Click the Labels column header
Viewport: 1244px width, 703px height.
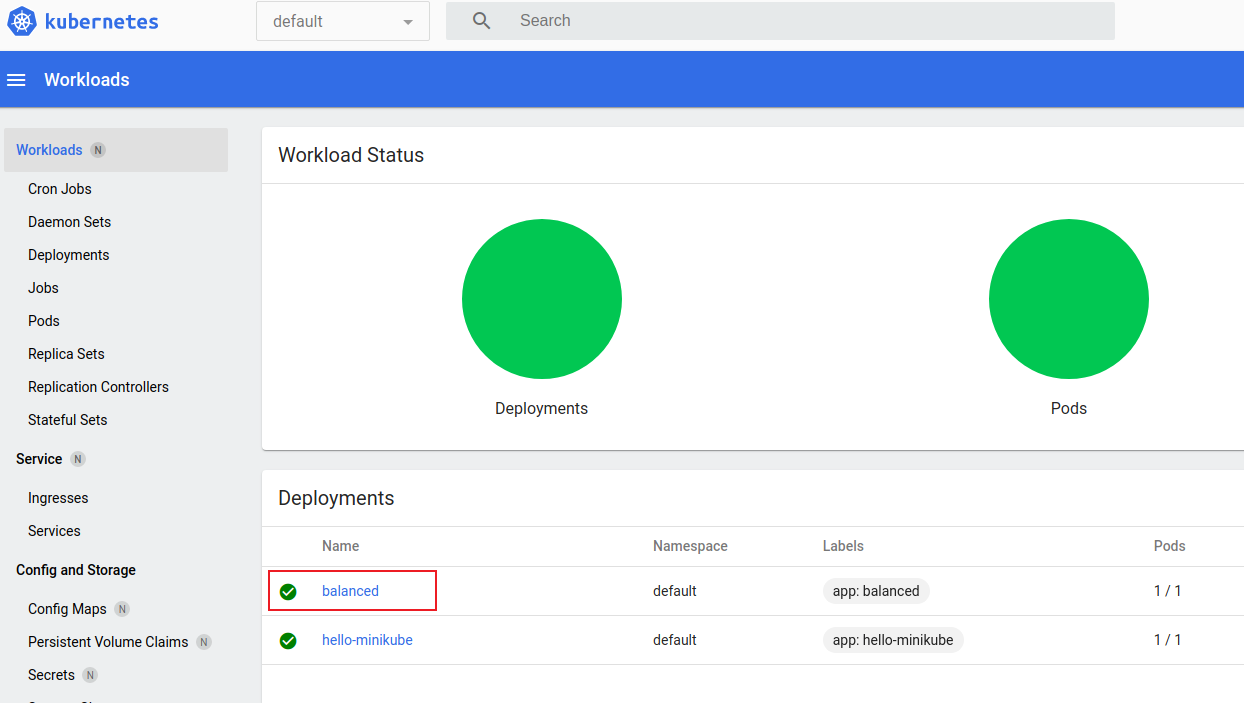pos(843,546)
